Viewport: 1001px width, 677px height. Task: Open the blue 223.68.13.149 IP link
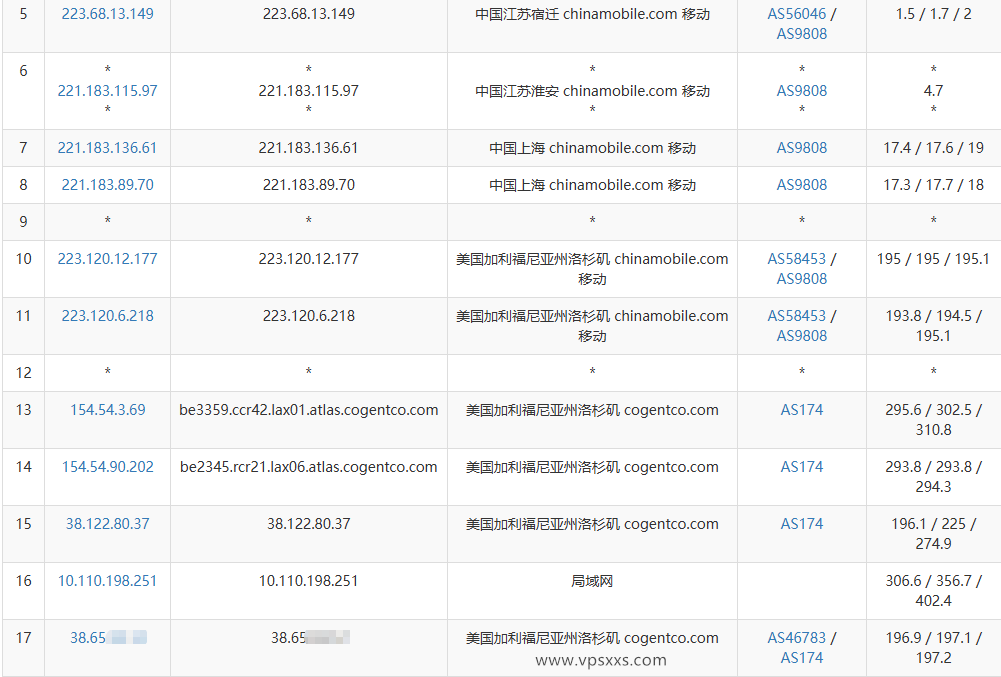pos(107,14)
